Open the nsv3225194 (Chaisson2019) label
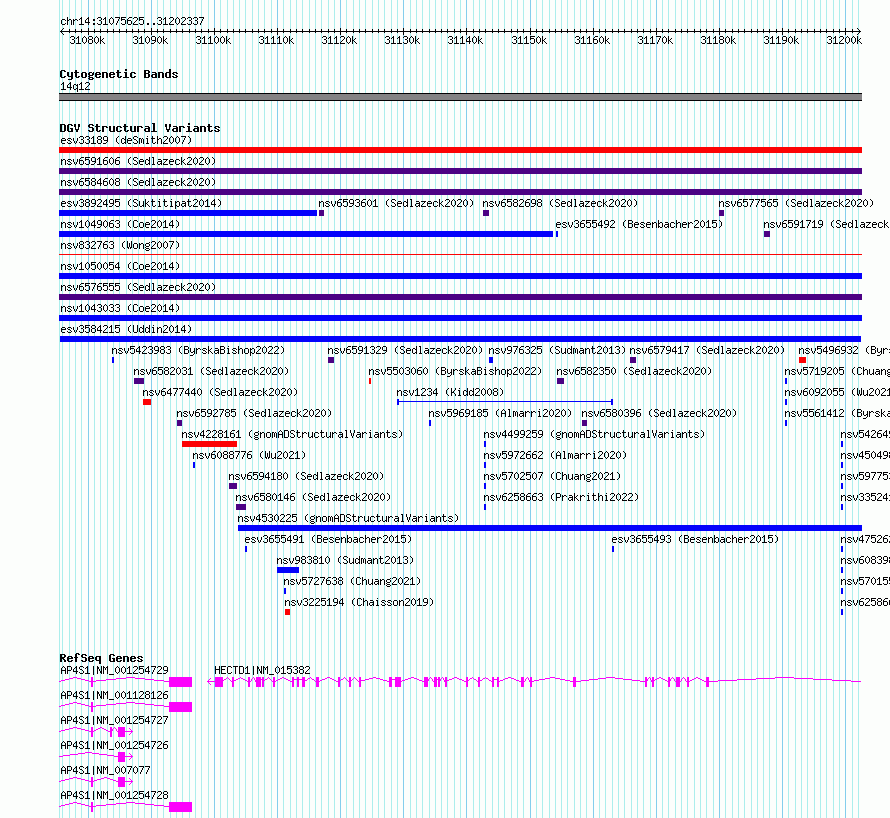 pos(359,602)
